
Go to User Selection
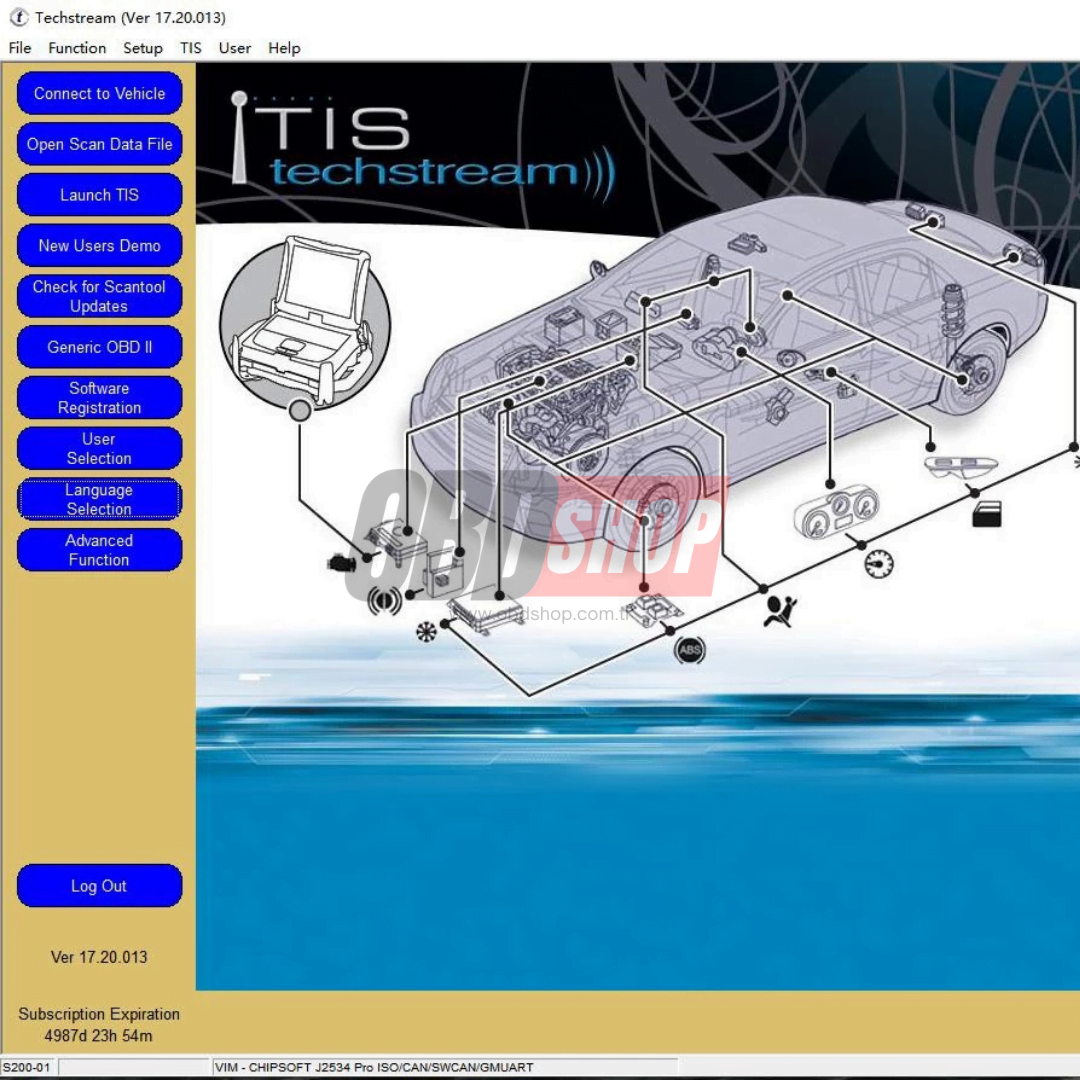coord(99,448)
